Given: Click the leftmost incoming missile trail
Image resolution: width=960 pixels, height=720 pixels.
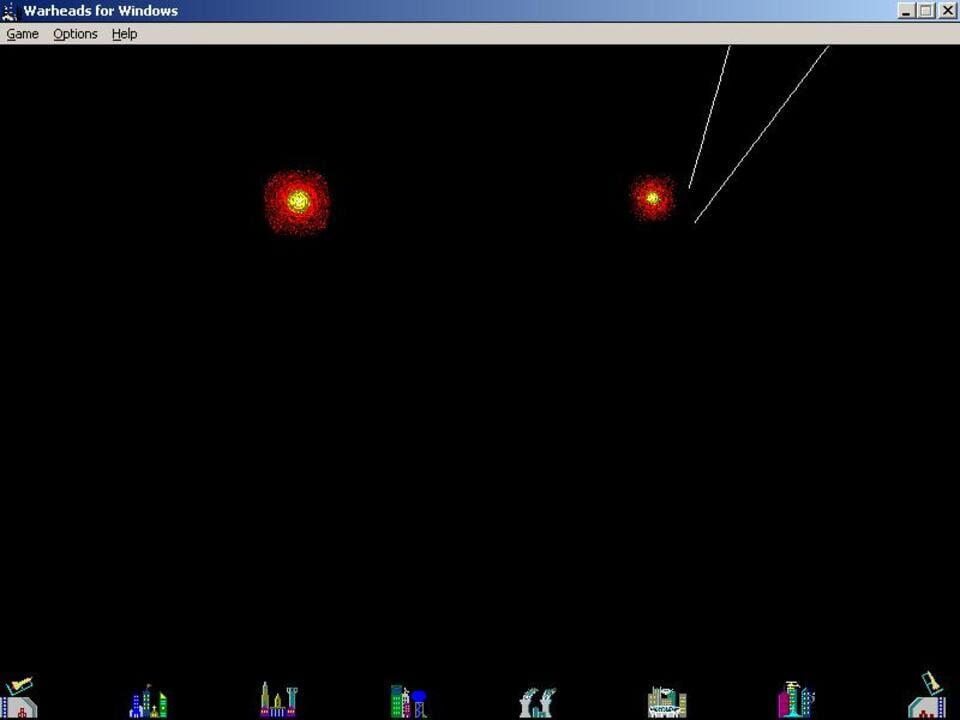Looking at the screenshot, I should click(710, 115).
